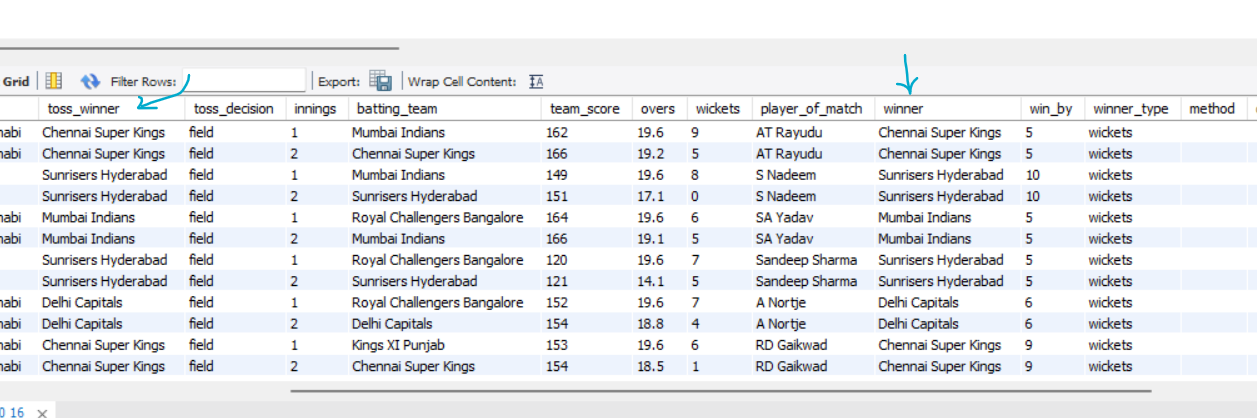Focus the Filter Rows input field
1257x418 pixels.
point(245,81)
